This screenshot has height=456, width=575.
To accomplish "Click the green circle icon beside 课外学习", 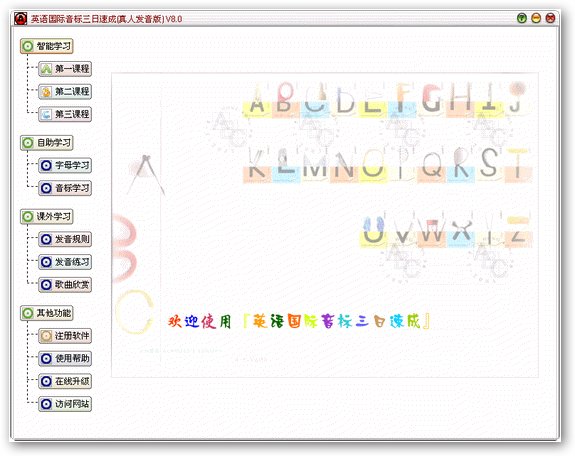I will [x=28, y=216].
